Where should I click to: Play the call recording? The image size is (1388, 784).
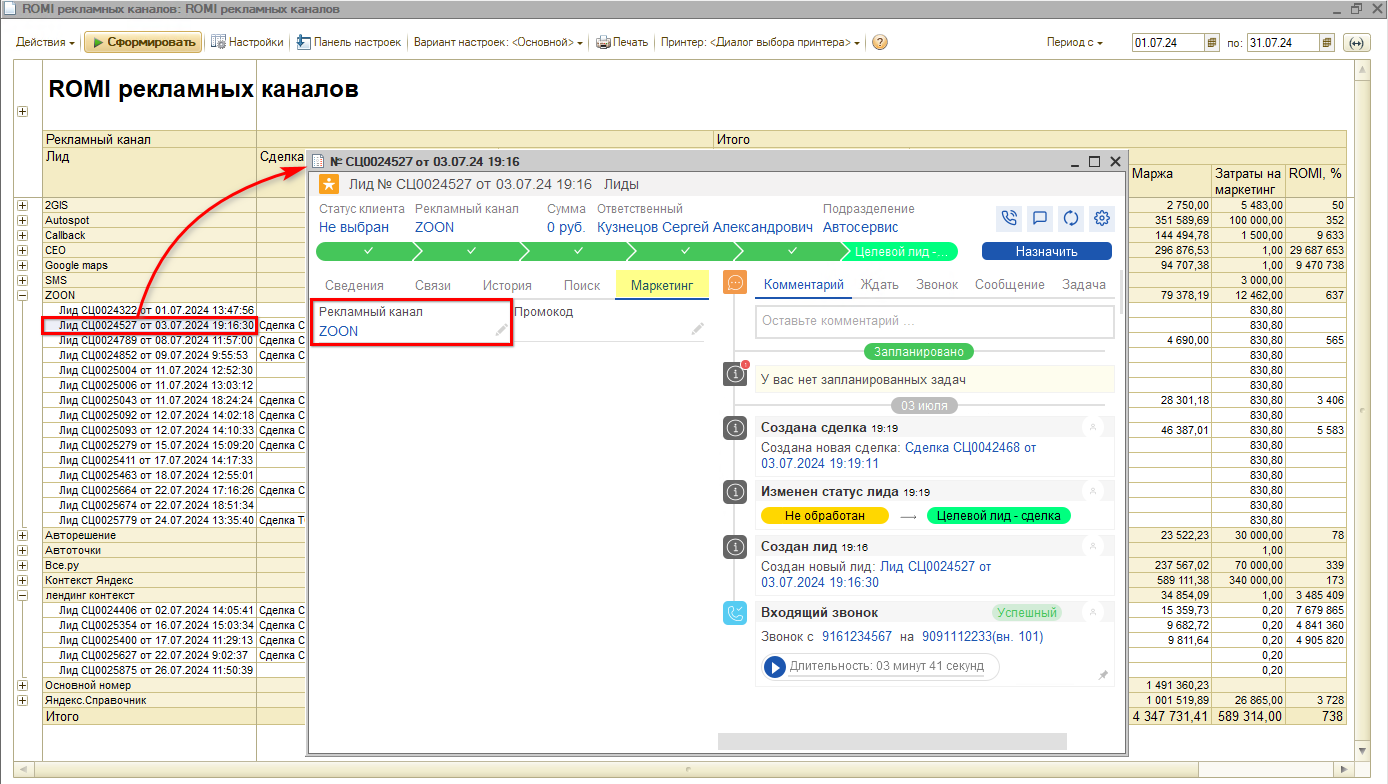pyautogui.click(x=774, y=666)
